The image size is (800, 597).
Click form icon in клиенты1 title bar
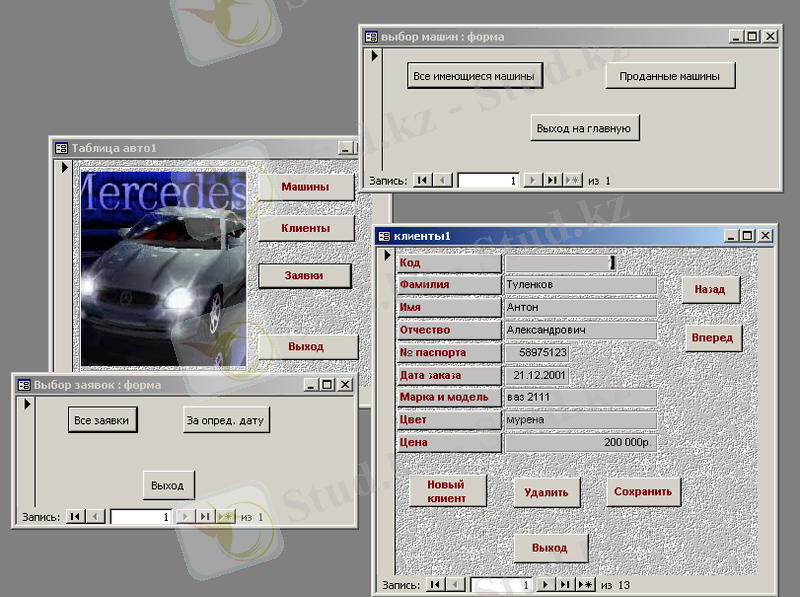(x=384, y=236)
